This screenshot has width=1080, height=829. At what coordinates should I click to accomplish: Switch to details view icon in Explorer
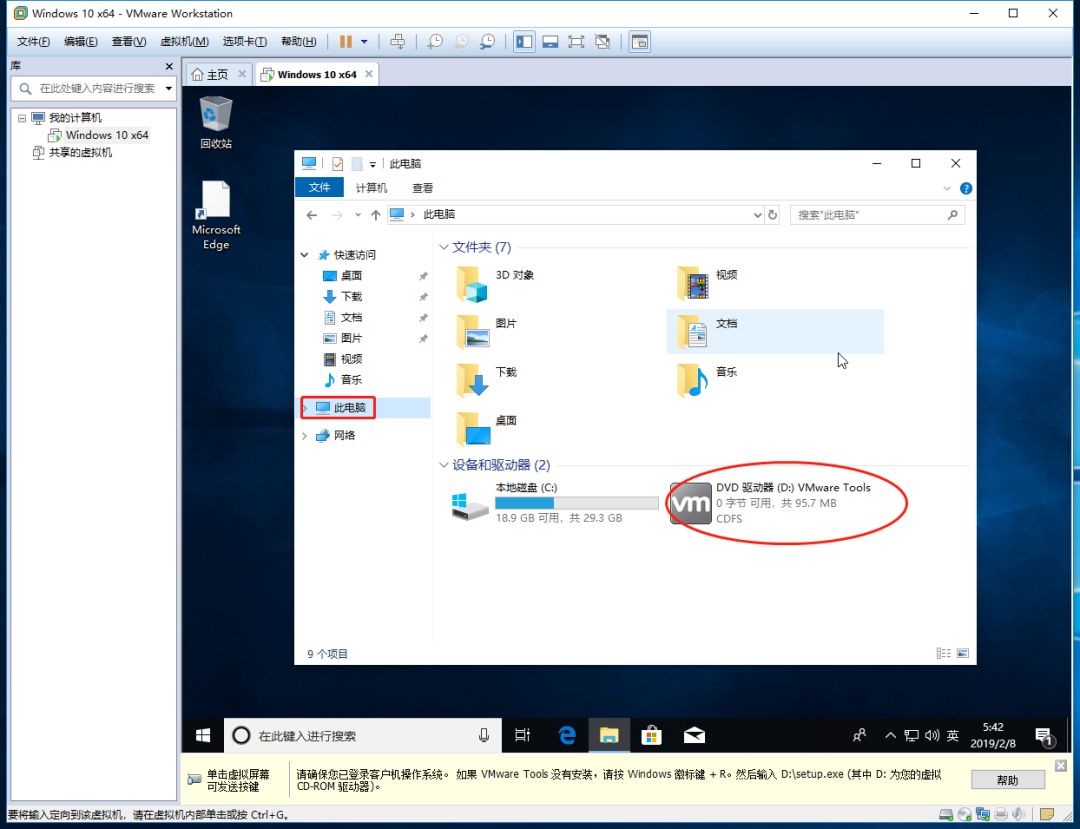(x=944, y=653)
